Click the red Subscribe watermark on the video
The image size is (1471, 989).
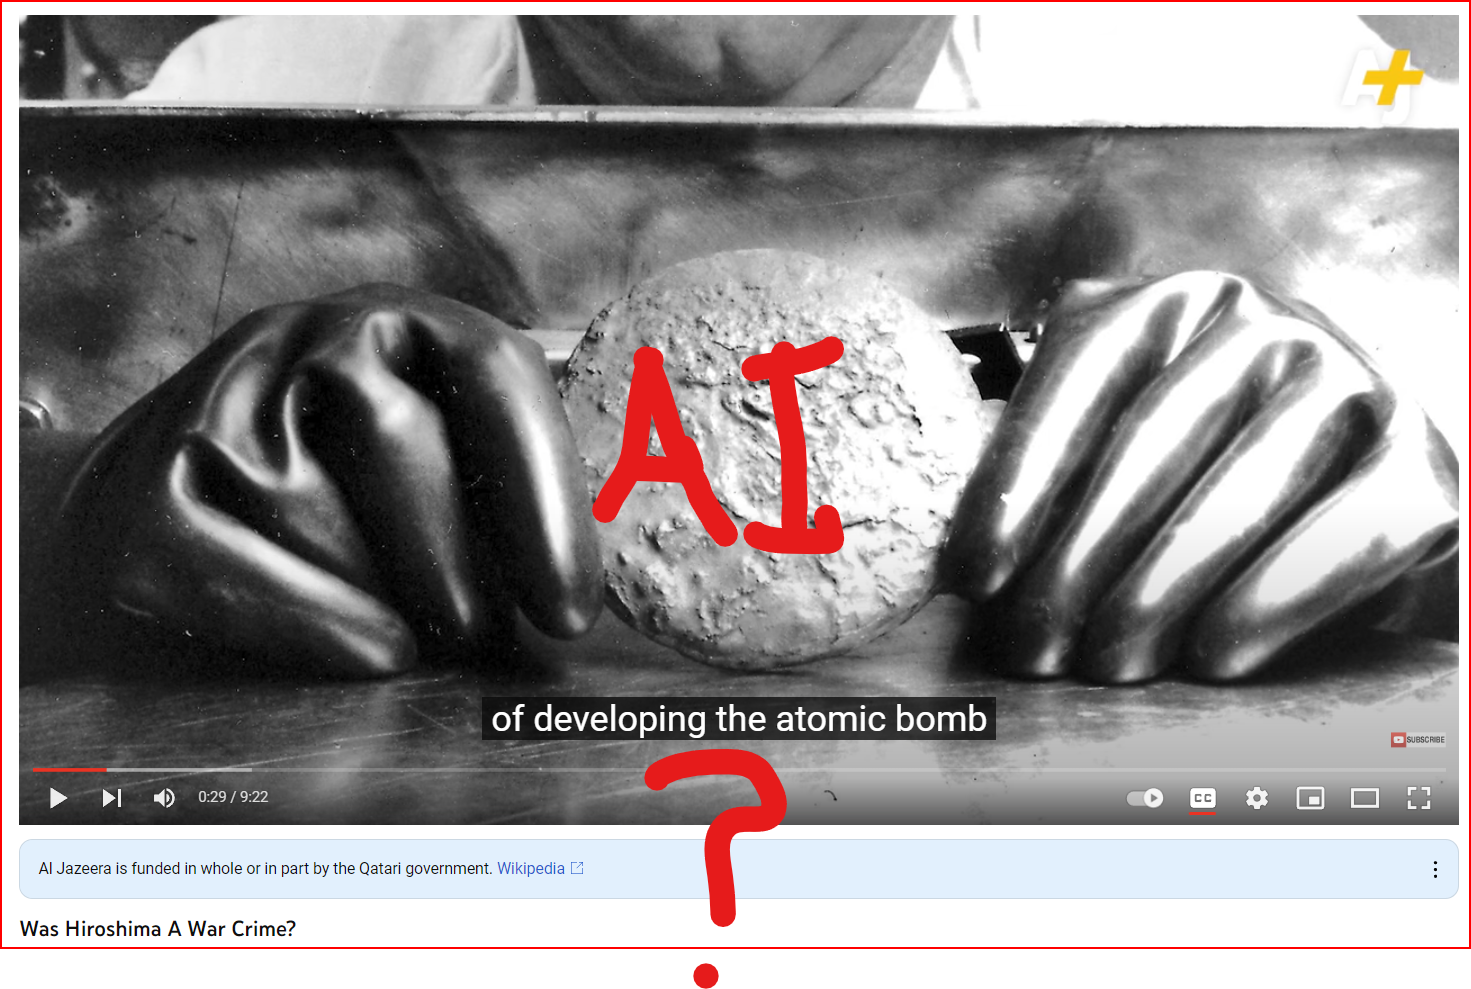click(1417, 740)
